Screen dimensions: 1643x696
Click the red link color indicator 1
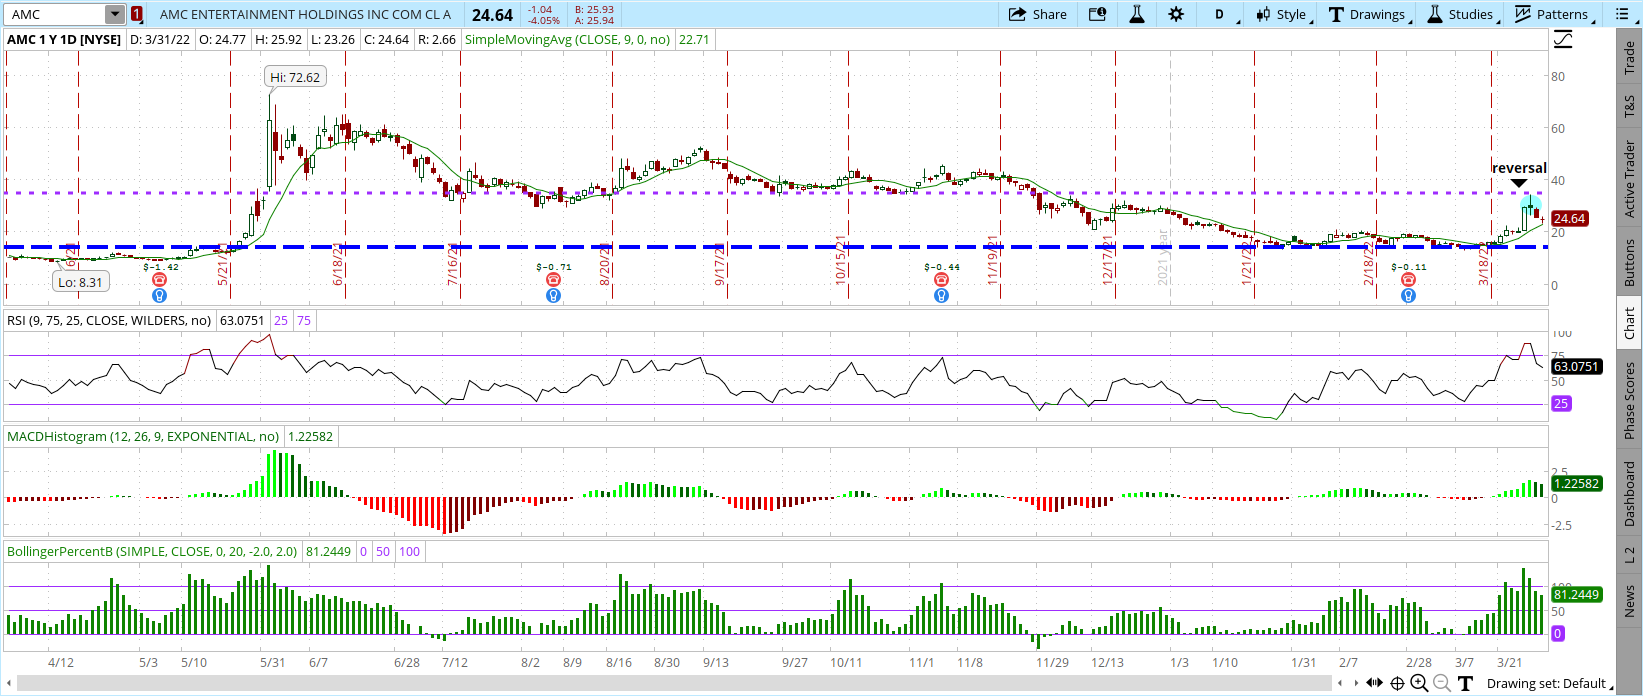137,14
